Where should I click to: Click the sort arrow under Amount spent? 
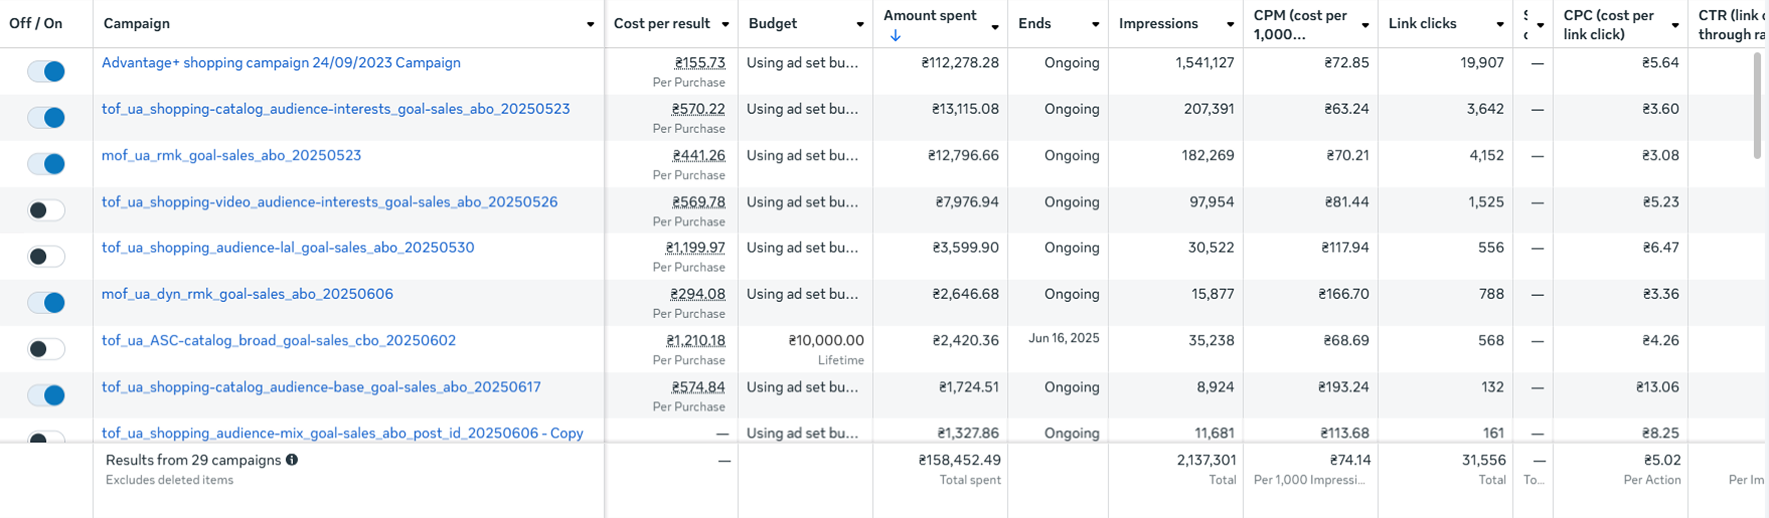895,35
